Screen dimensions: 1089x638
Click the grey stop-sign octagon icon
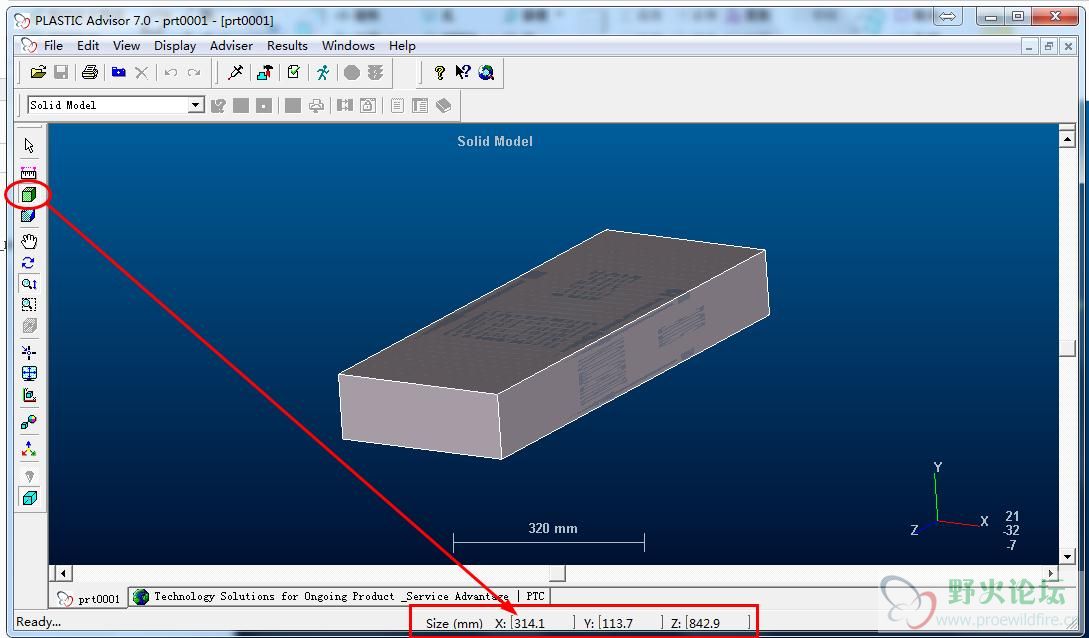point(352,72)
